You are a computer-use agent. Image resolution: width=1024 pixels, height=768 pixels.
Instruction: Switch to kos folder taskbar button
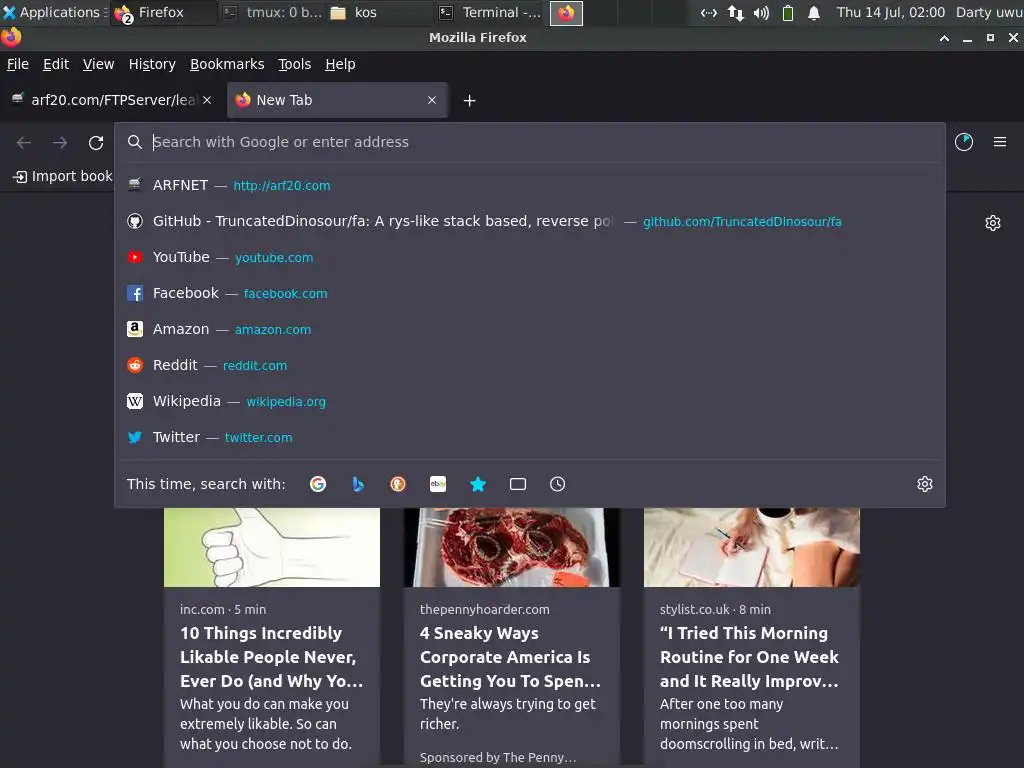[379, 12]
